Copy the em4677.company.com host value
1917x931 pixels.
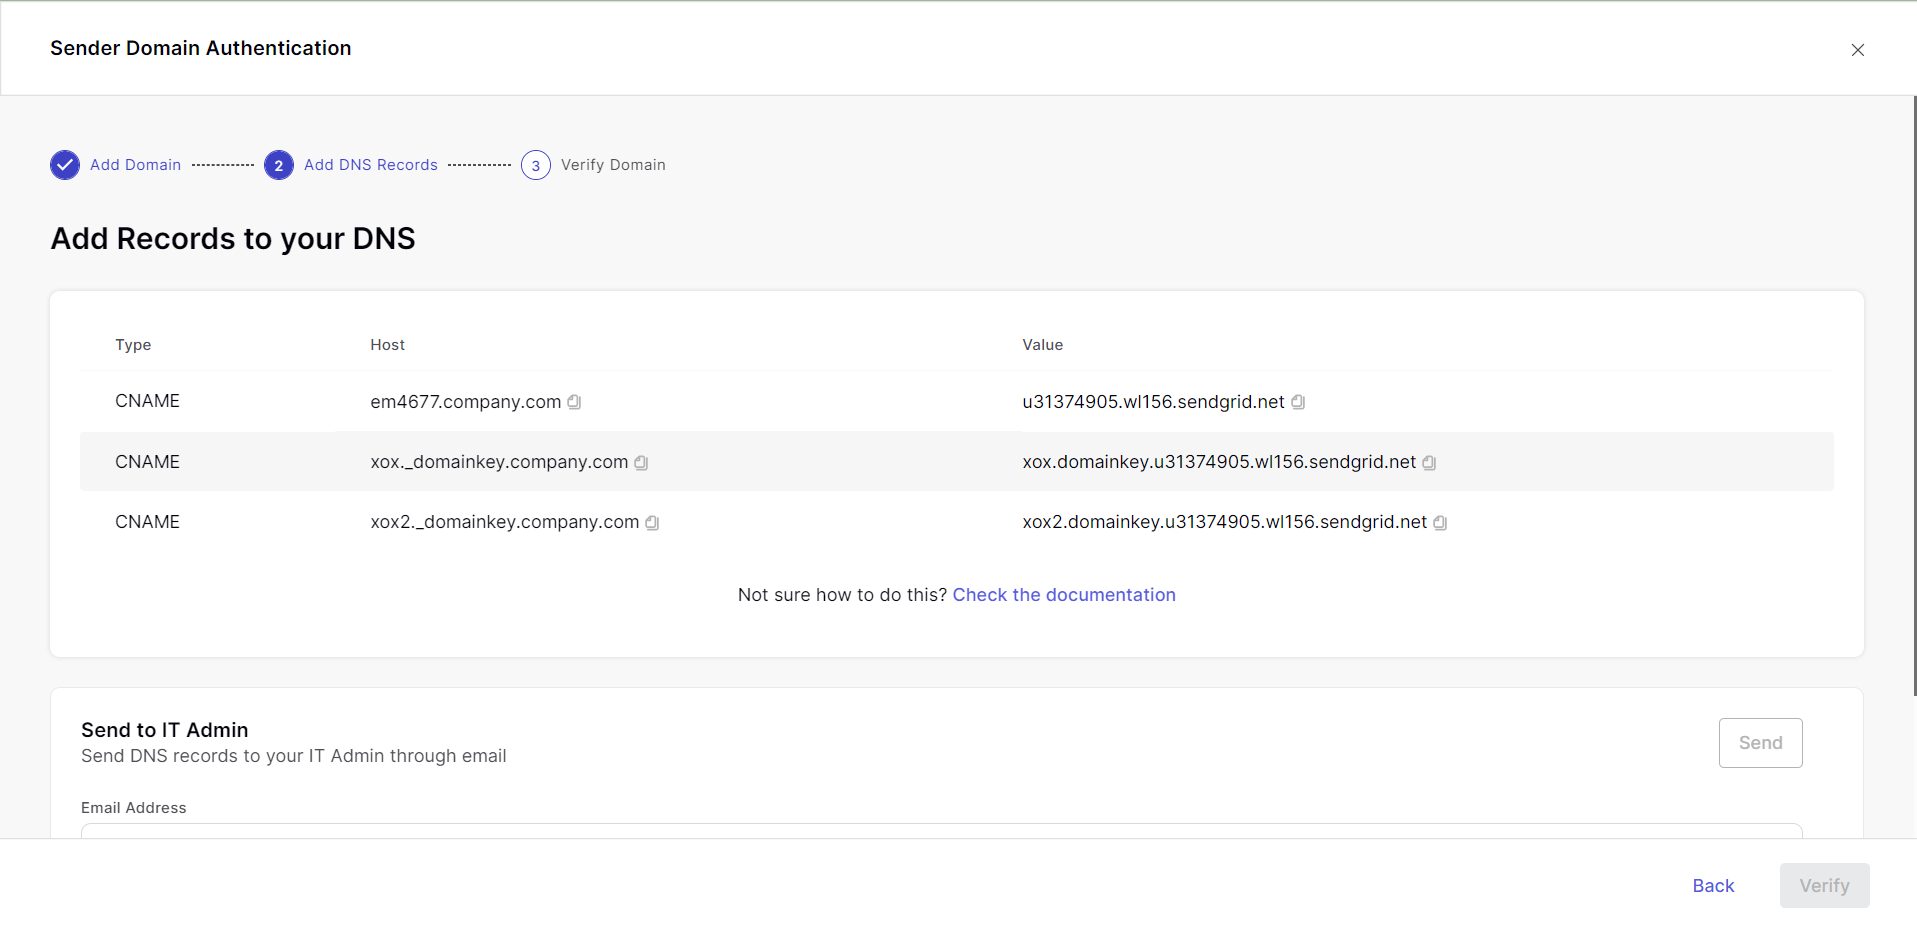click(x=574, y=402)
